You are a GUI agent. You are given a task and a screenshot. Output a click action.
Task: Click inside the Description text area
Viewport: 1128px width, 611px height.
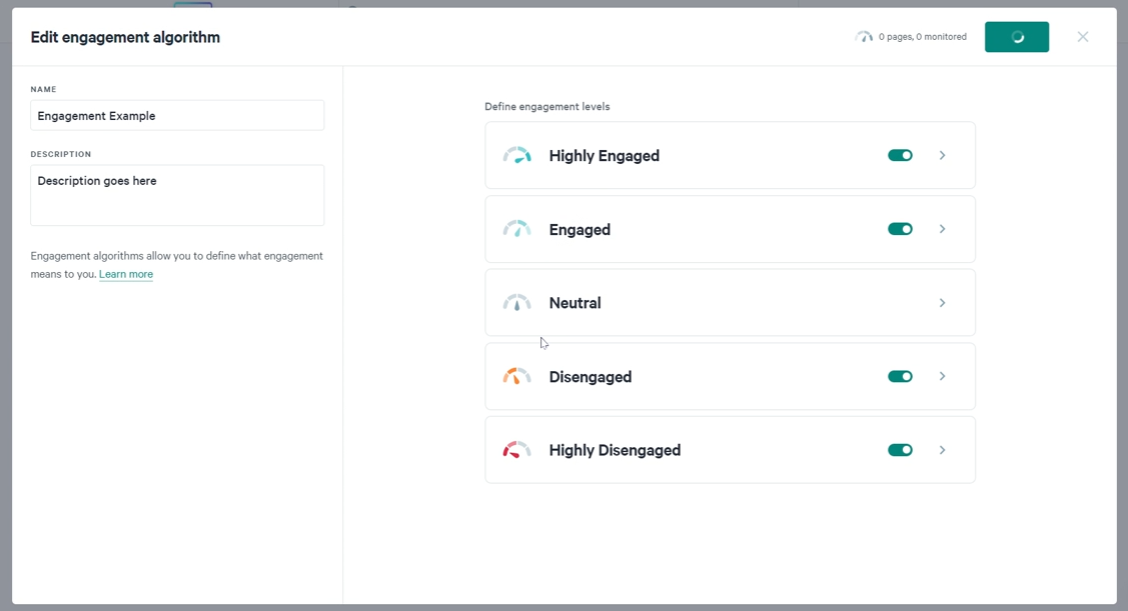(177, 195)
